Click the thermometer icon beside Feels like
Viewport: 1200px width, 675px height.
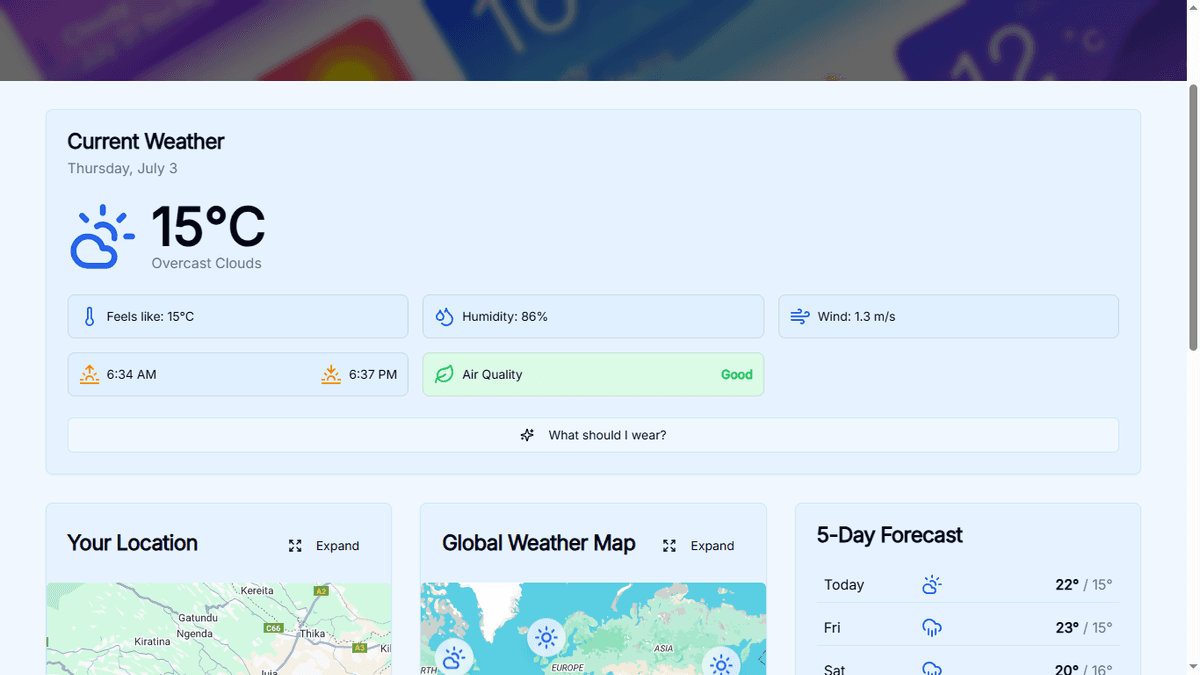tap(89, 317)
